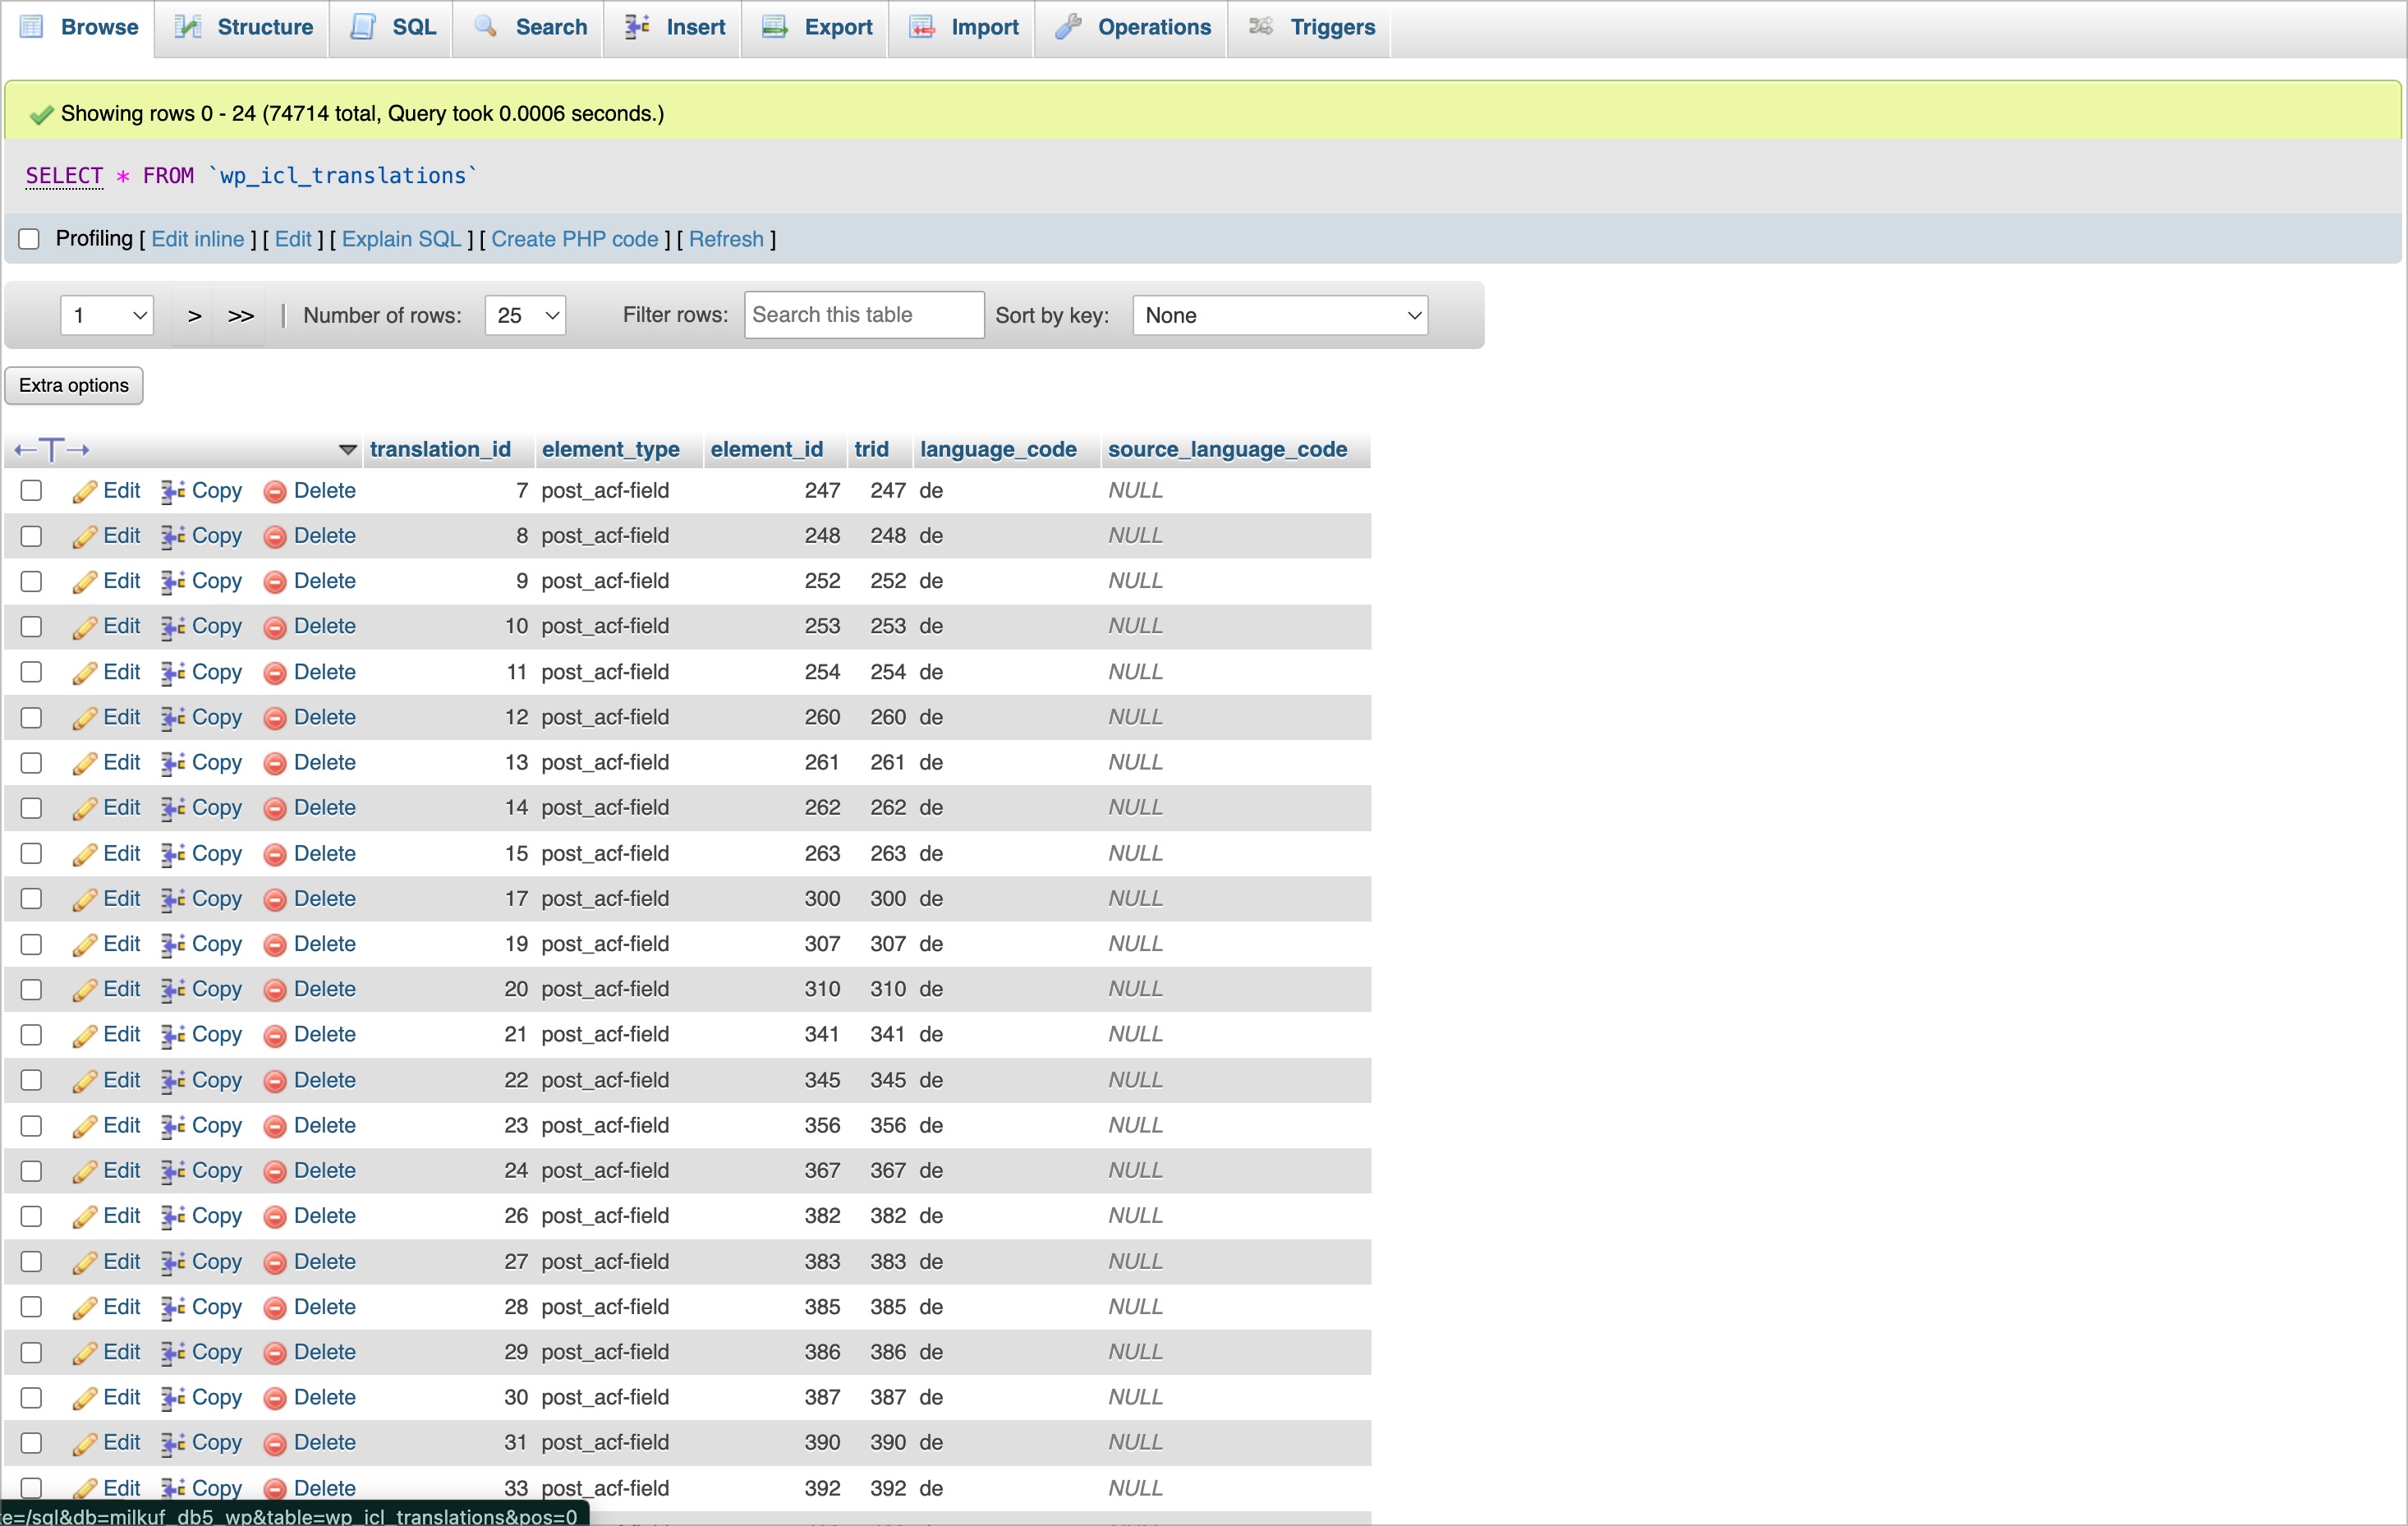Select checkbox for translation_id 22 row
Screen dimensions: 2408x1526
(31, 1080)
